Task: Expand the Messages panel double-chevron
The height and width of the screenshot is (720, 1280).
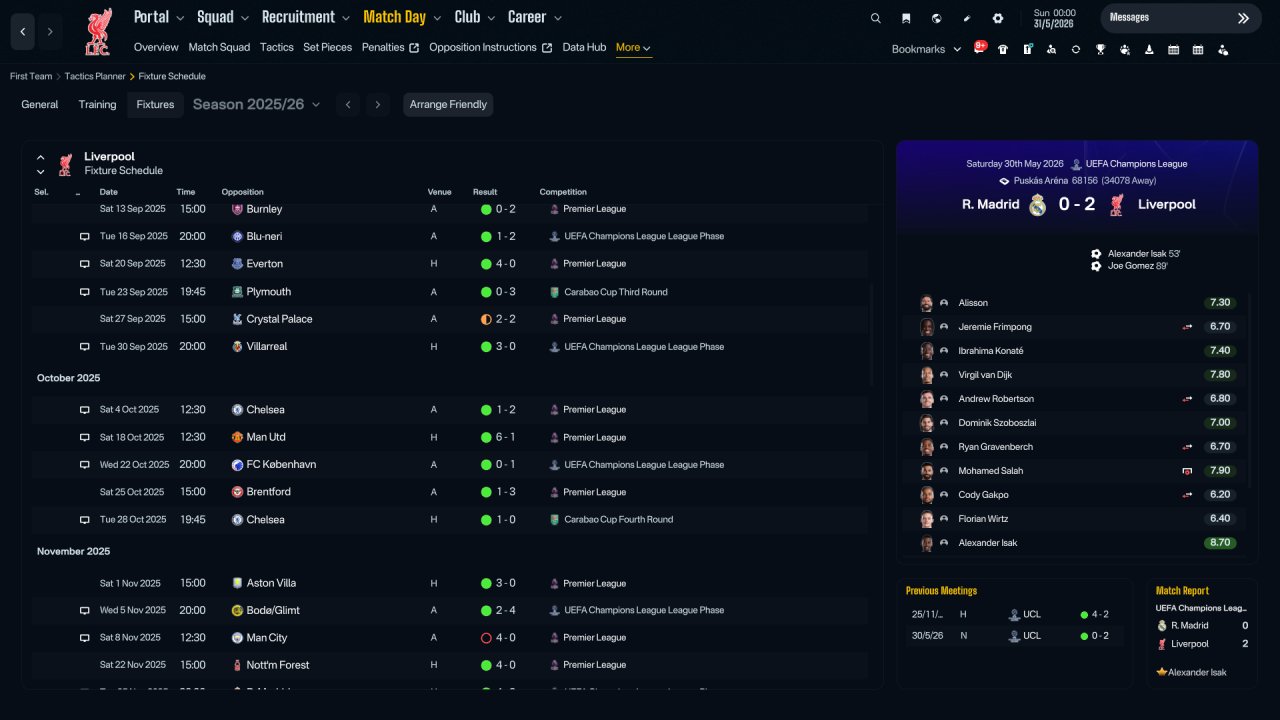Action: (x=1243, y=18)
